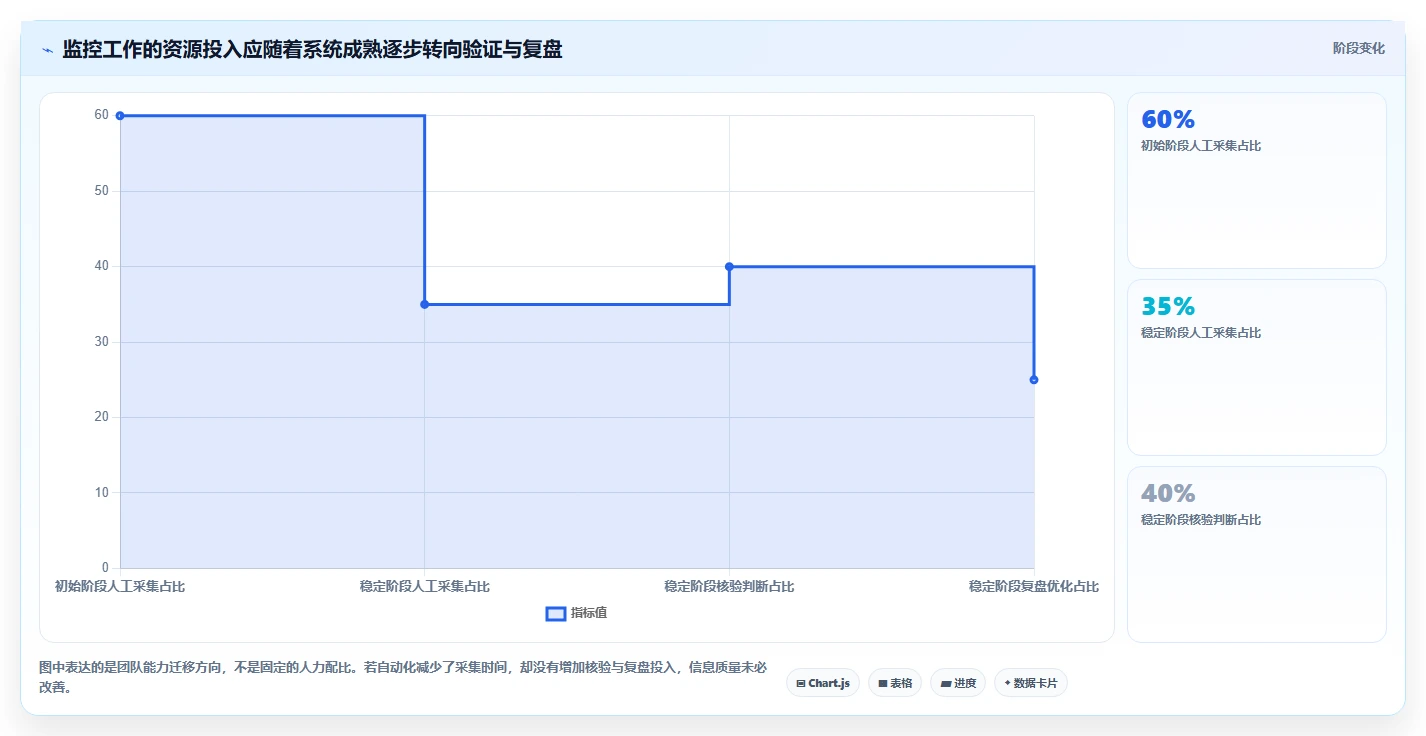This screenshot has width=1426, height=736.
Task: Click the data point at value 25
Action: (1034, 380)
